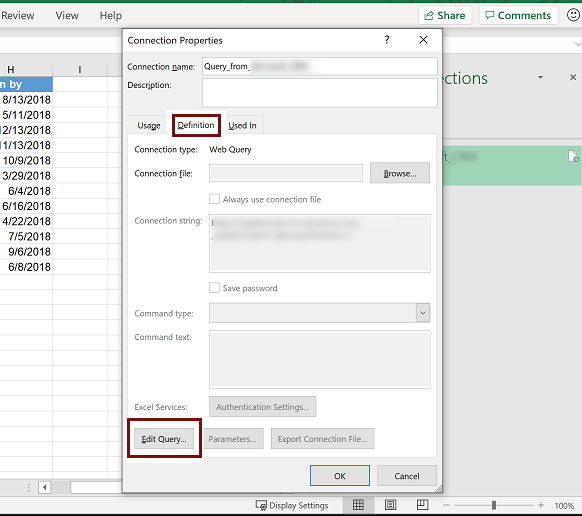Open the feedback smiley icon

[x=573, y=15]
